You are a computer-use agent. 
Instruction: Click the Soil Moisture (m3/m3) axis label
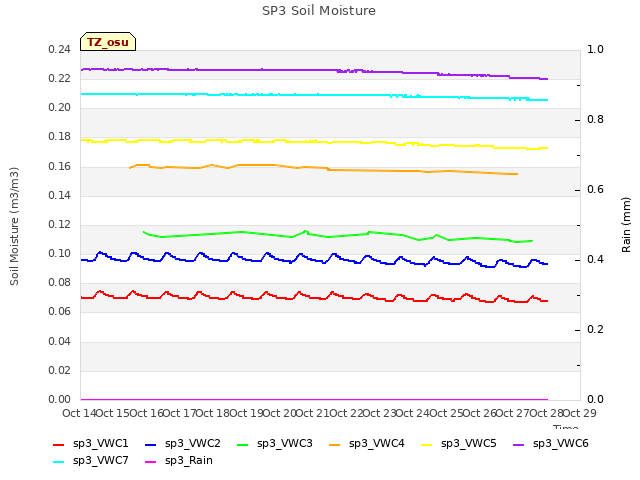(x=14, y=226)
